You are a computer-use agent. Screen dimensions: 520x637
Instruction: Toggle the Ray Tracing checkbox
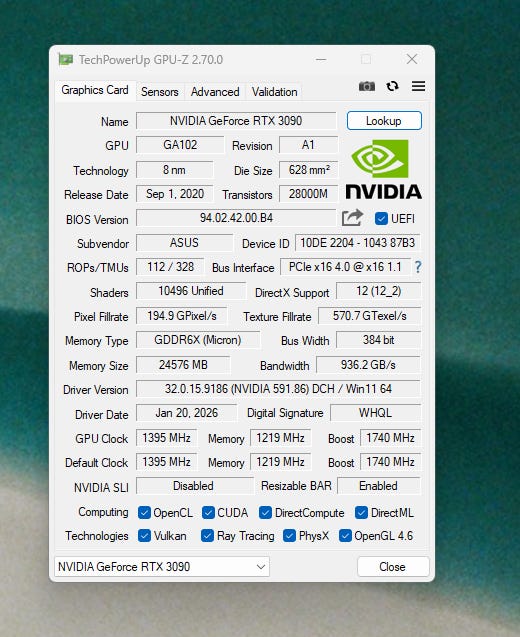tap(207, 536)
